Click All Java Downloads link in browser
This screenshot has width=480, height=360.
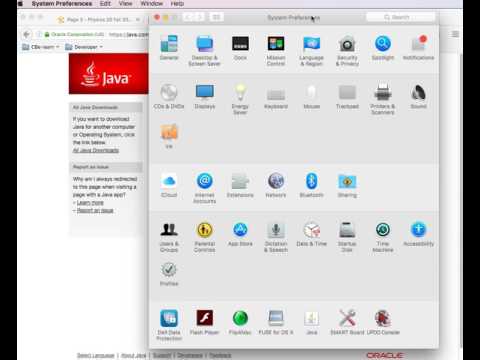point(96,150)
